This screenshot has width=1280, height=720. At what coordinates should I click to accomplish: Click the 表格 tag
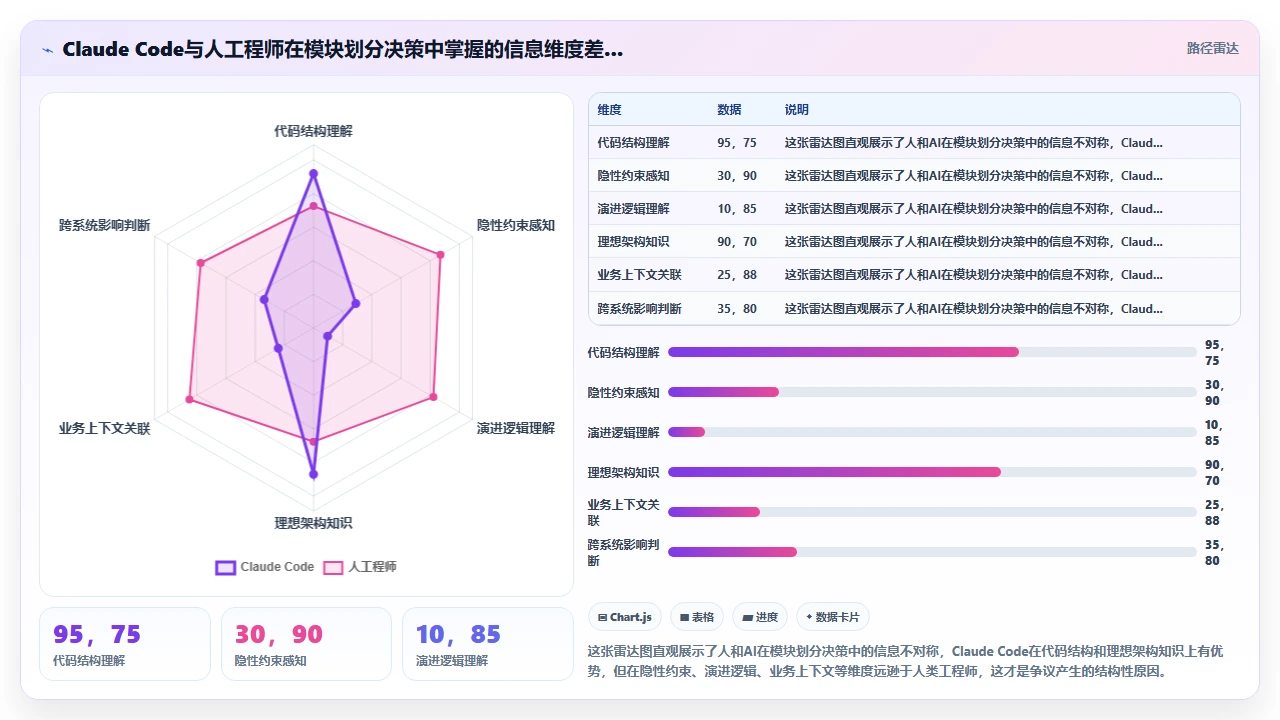click(x=697, y=617)
